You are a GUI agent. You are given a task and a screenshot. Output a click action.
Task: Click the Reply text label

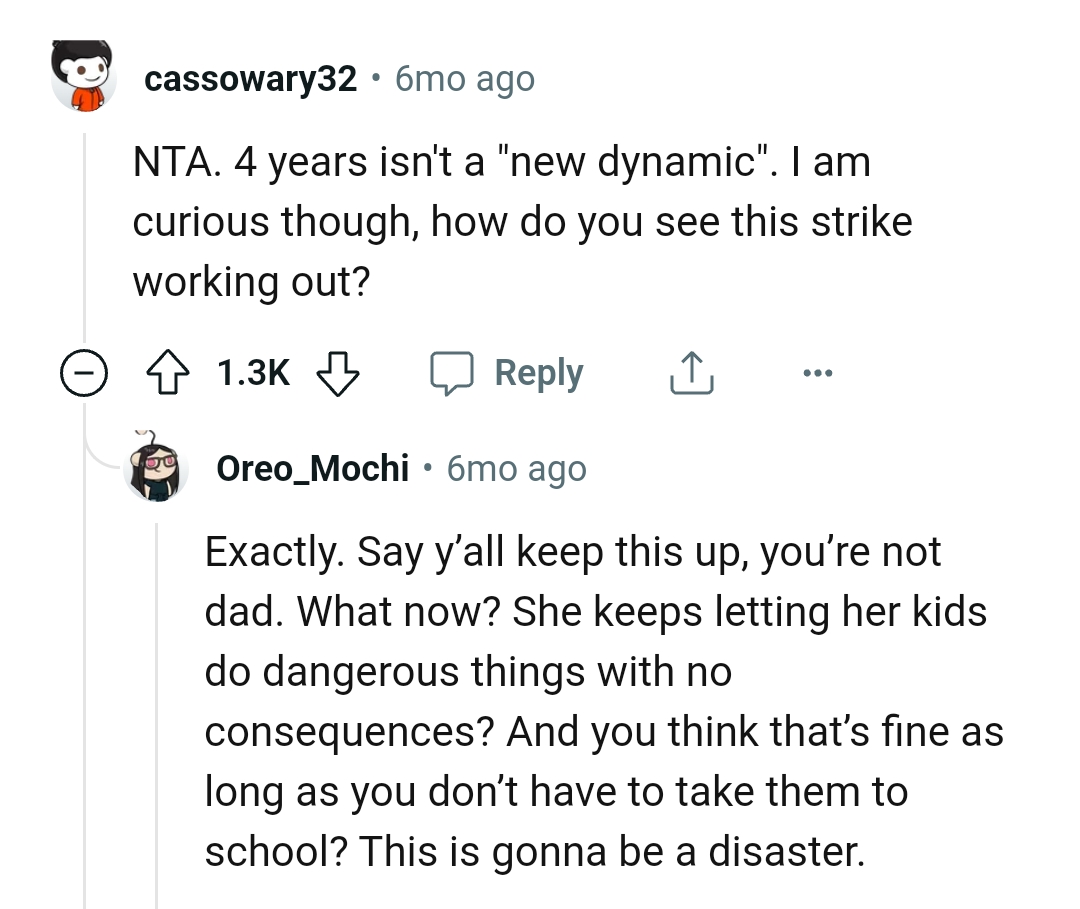[539, 374]
